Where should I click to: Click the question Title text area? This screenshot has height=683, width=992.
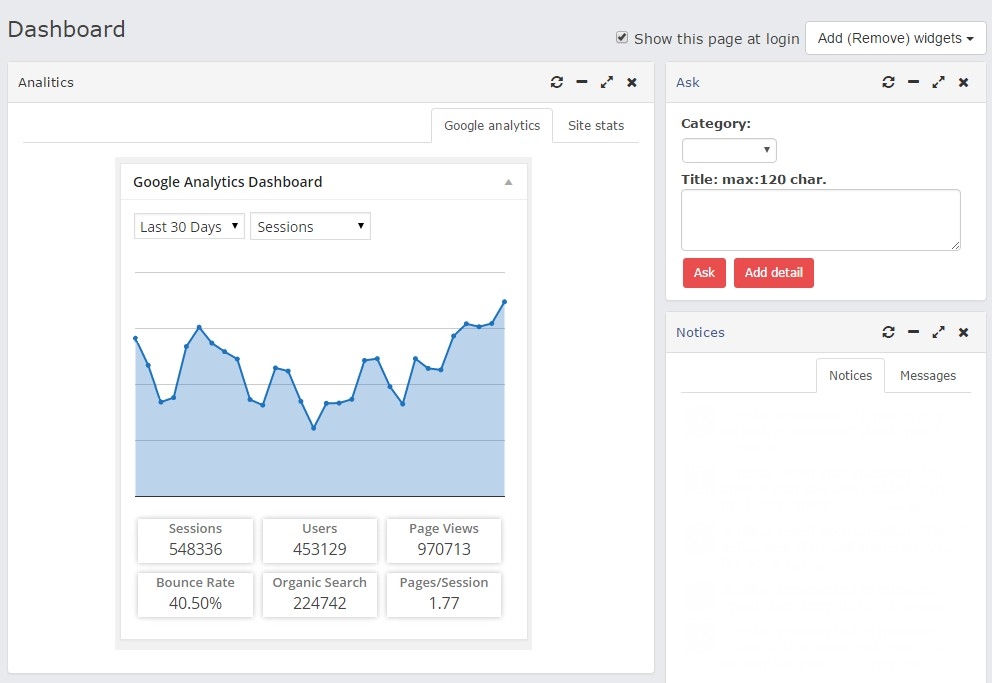click(820, 220)
